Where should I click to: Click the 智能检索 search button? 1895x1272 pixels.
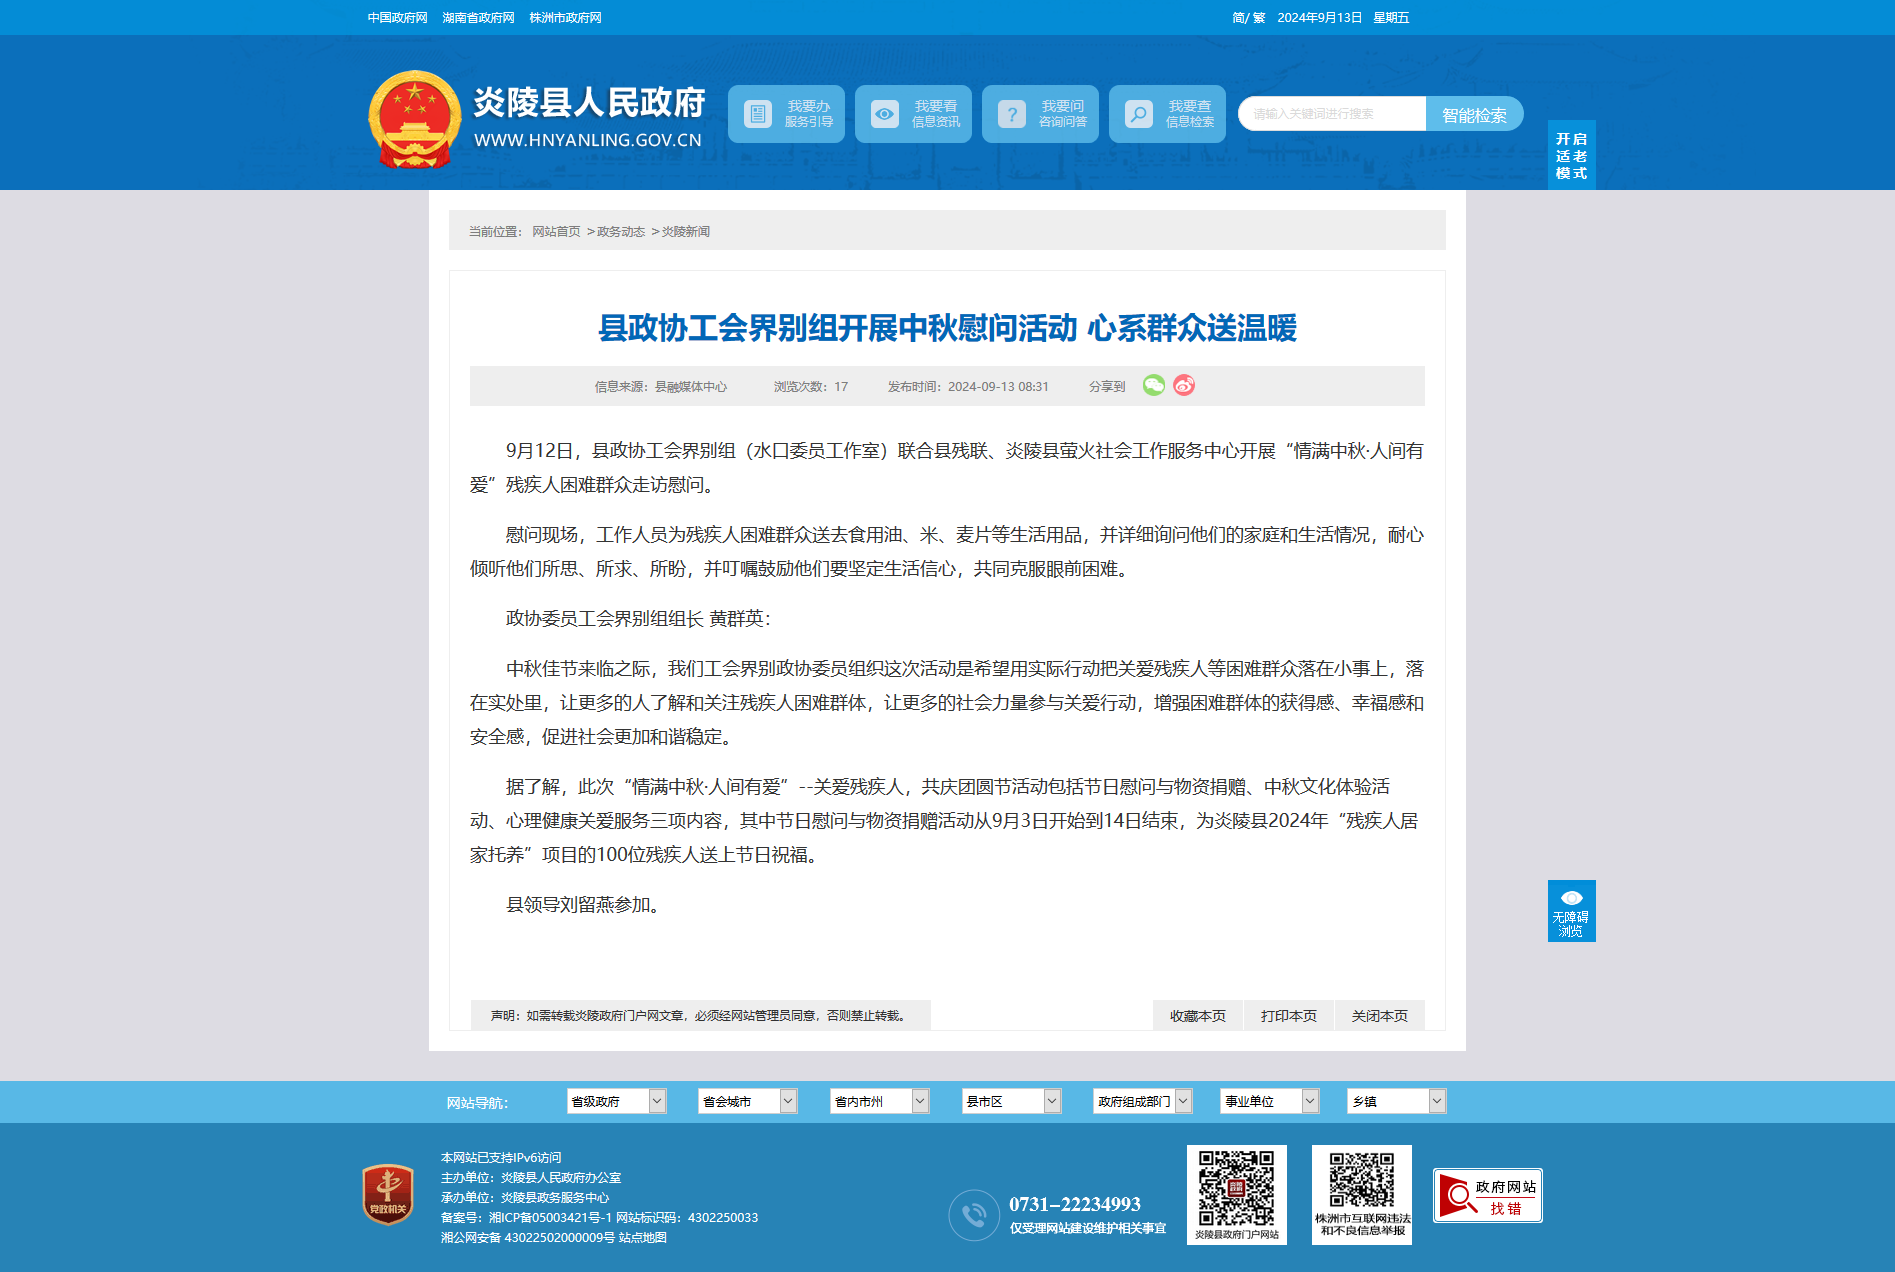1474,114
